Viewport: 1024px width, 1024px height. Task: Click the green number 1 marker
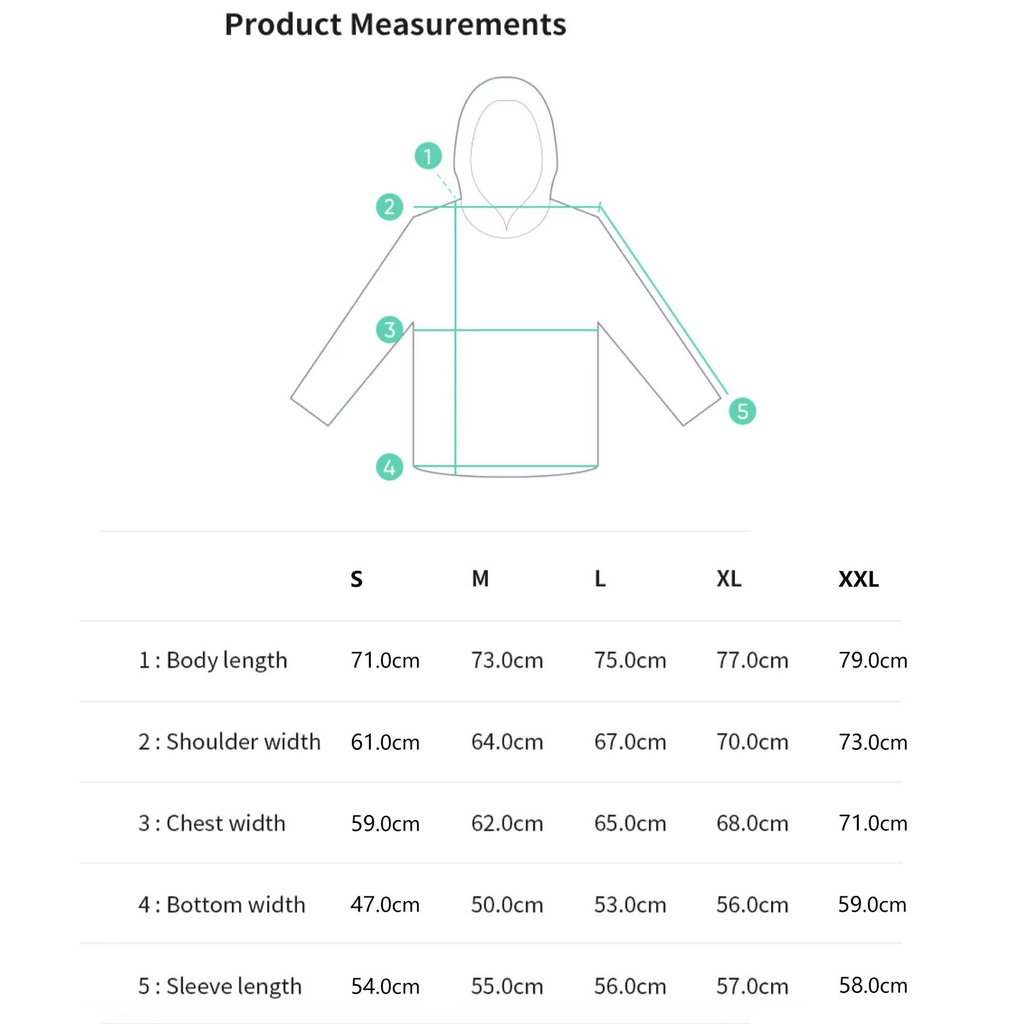(428, 156)
